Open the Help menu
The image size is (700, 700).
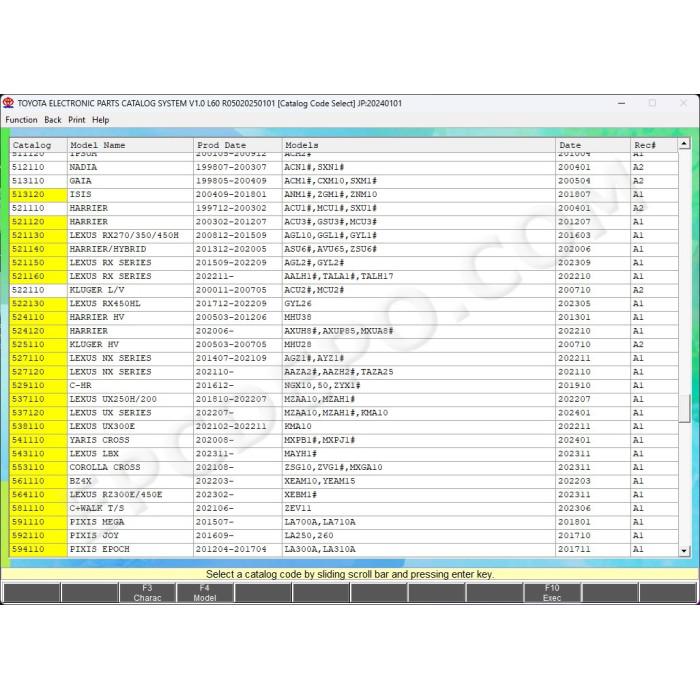[100, 120]
